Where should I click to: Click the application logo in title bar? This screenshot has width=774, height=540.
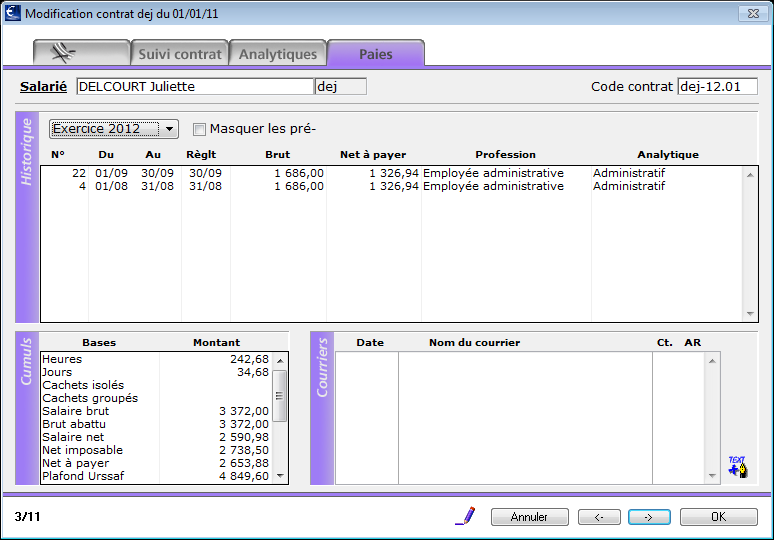pos(12,13)
